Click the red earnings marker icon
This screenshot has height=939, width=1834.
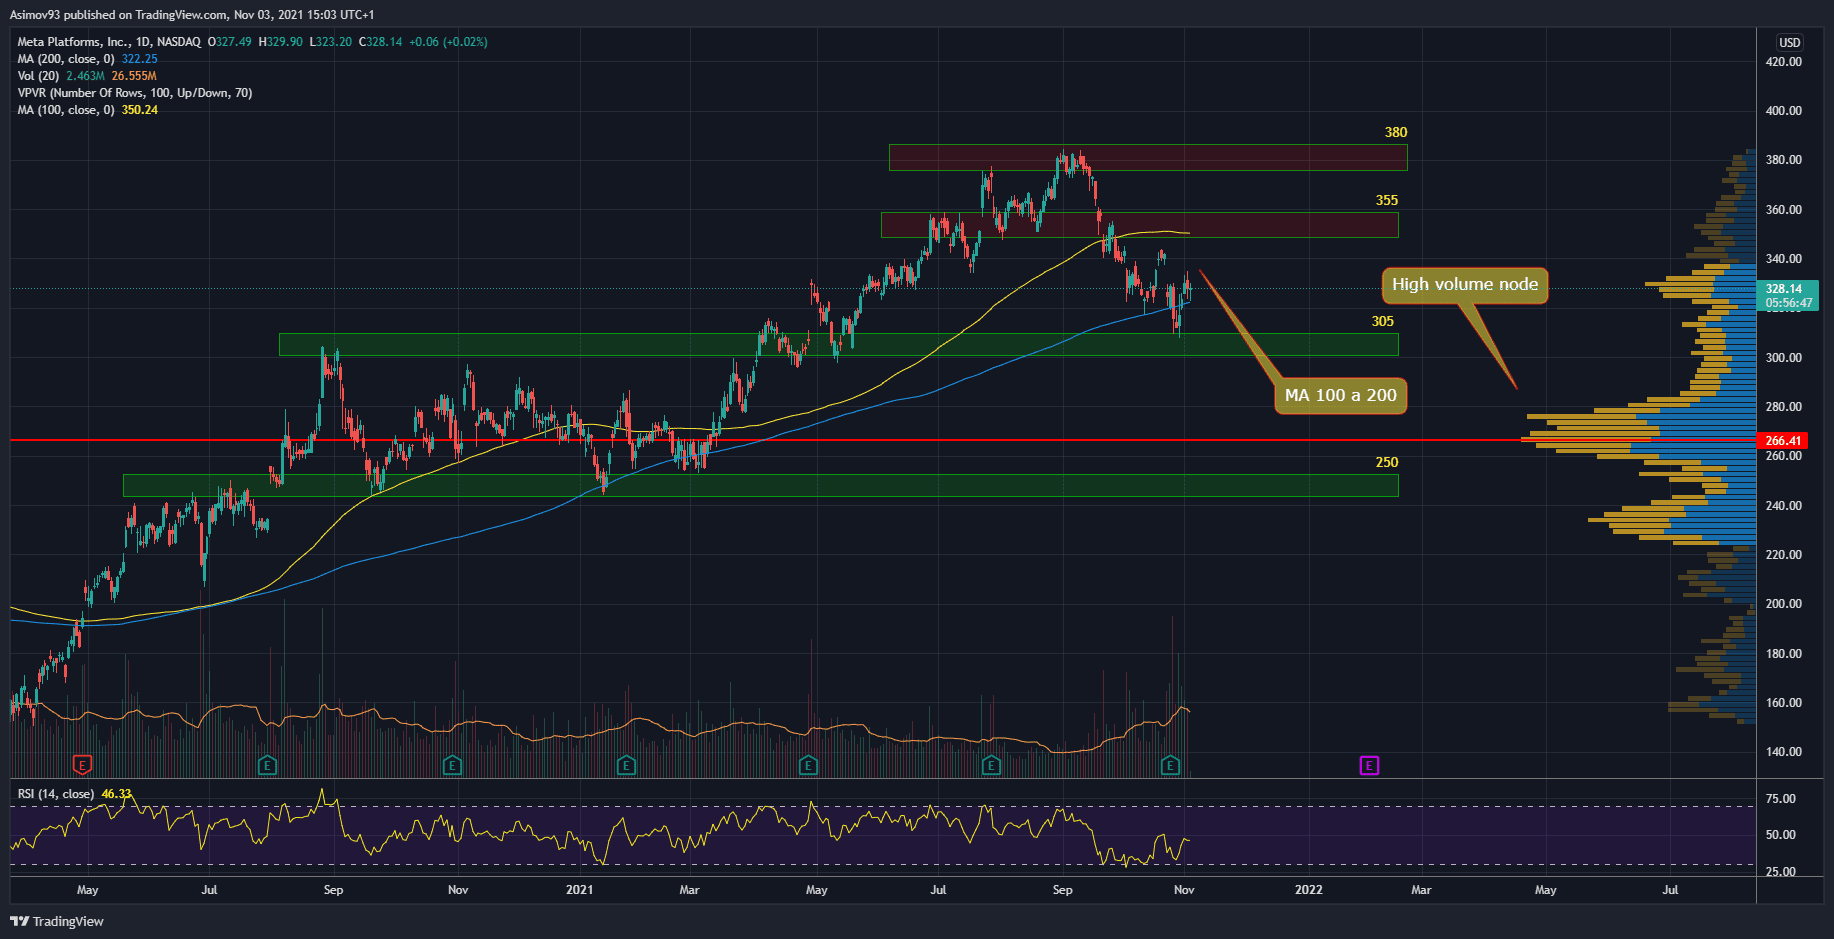point(83,765)
